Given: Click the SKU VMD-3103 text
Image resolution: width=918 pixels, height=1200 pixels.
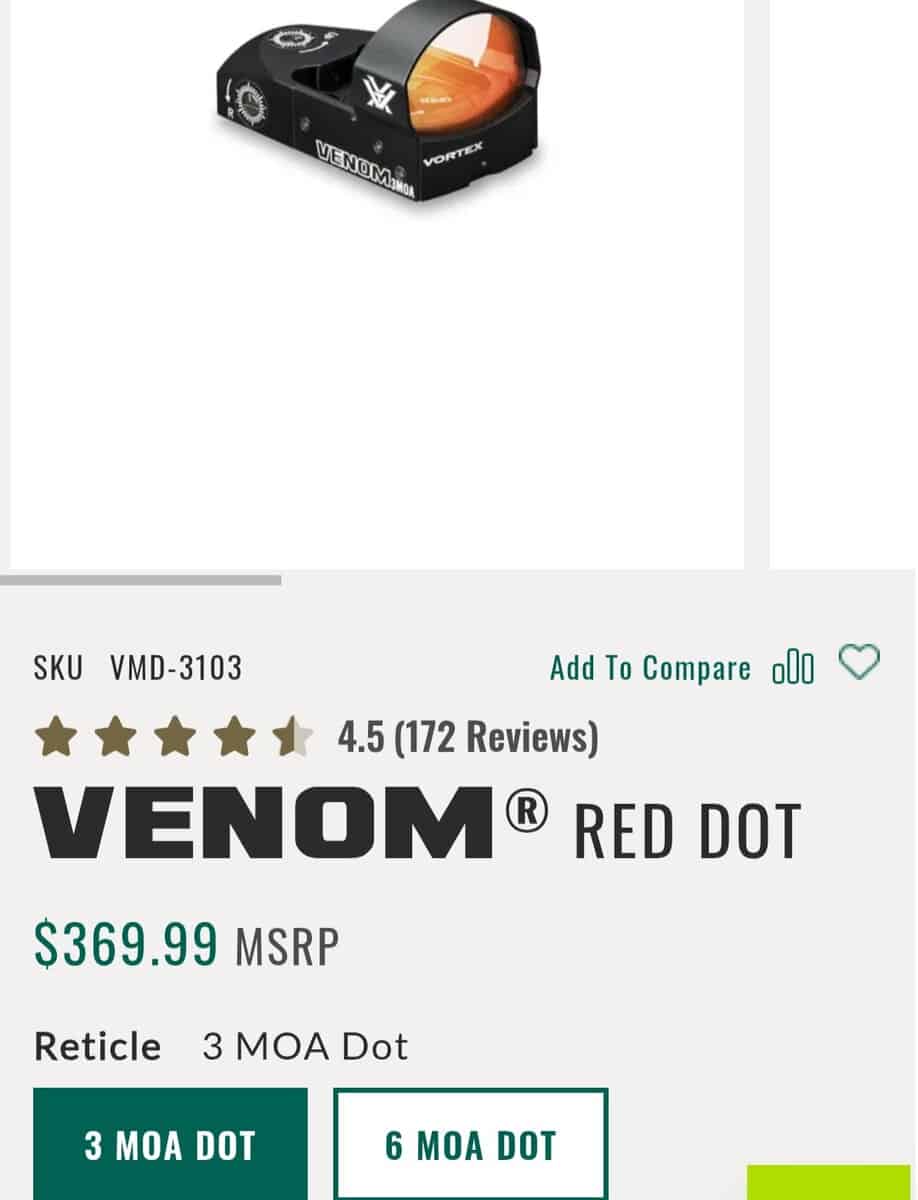Looking at the screenshot, I should pyautogui.click(x=138, y=668).
